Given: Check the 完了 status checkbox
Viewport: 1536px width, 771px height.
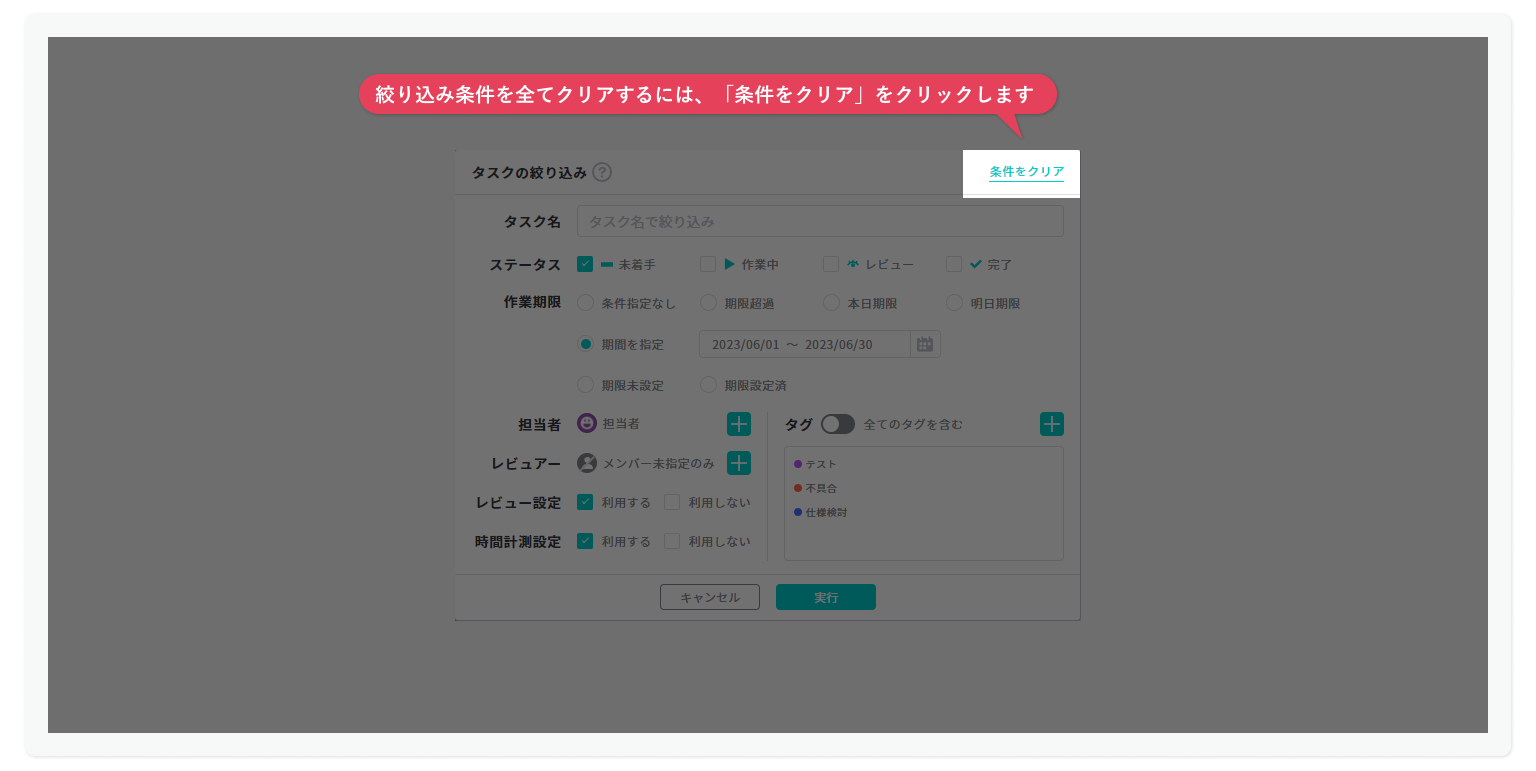Looking at the screenshot, I should [954, 264].
